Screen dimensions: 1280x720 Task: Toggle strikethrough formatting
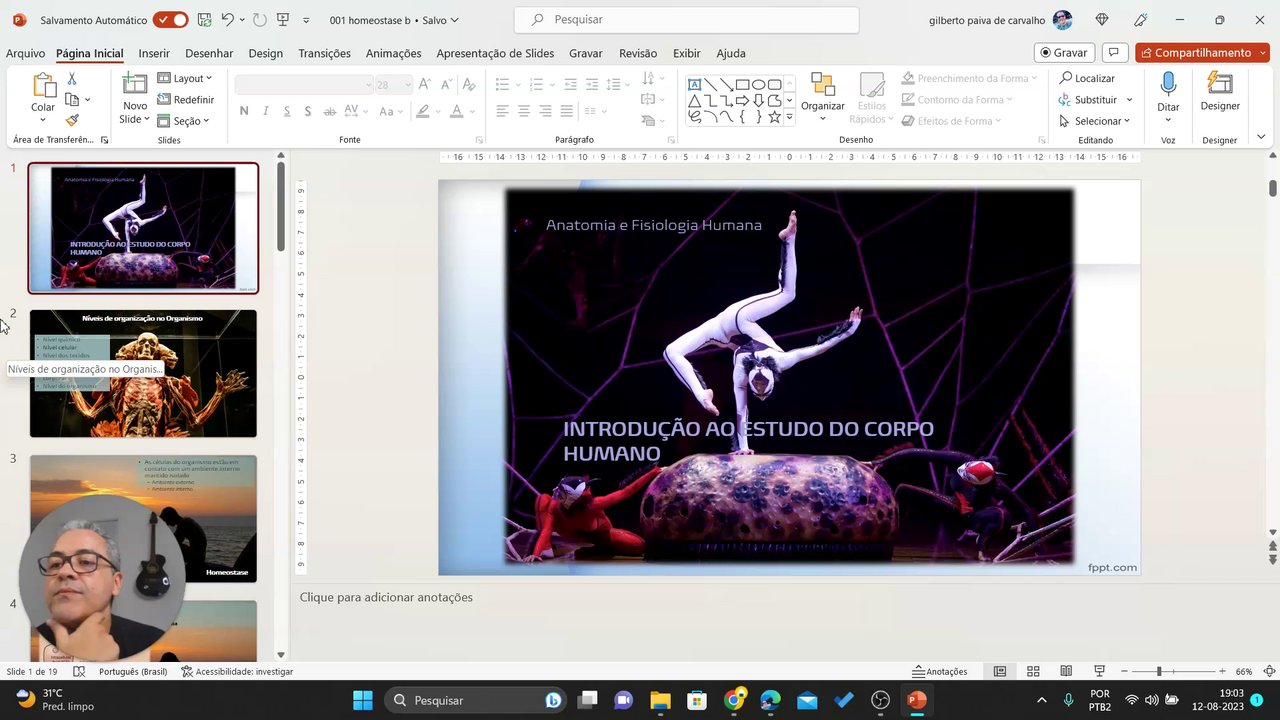click(x=329, y=111)
